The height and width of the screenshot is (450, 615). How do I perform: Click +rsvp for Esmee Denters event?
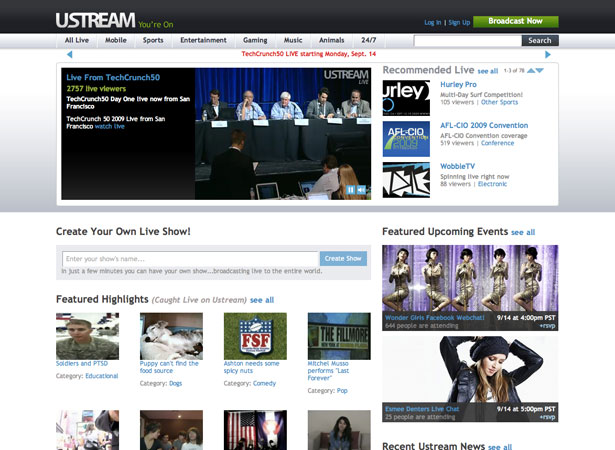pyautogui.click(x=547, y=417)
